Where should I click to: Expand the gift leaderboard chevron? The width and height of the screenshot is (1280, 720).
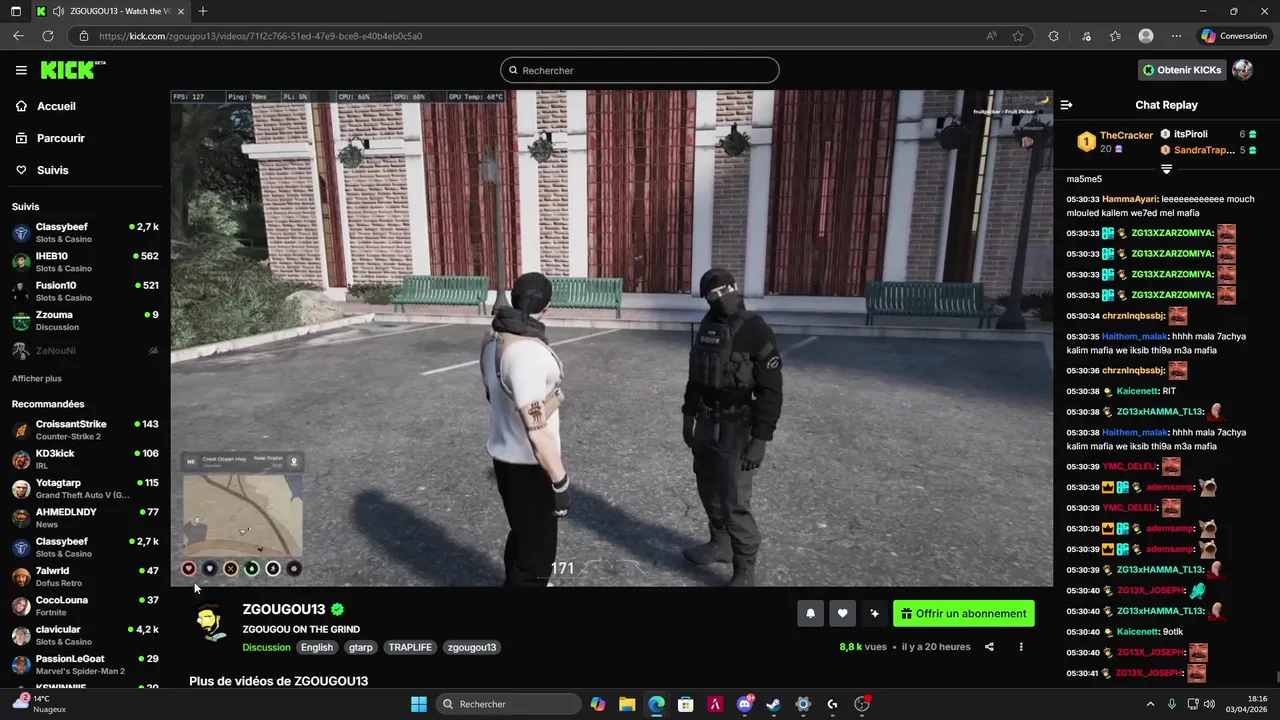pos(1166,169)
